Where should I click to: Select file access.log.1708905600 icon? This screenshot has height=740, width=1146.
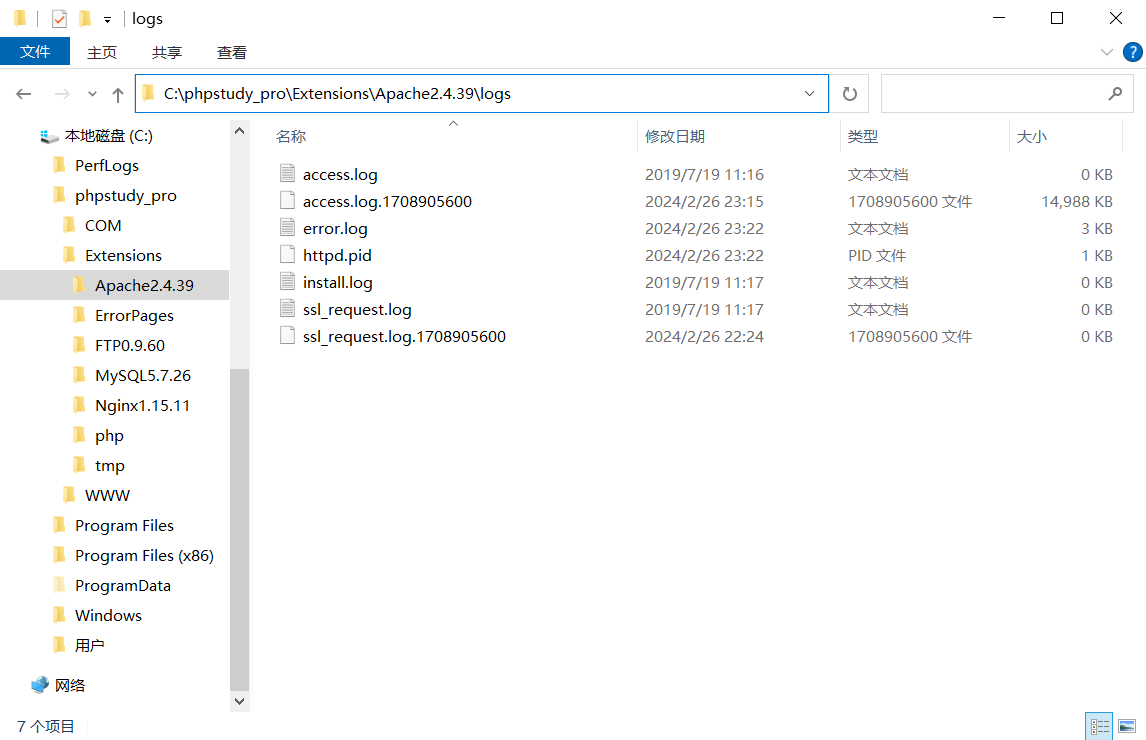click(x=287, y=200)
